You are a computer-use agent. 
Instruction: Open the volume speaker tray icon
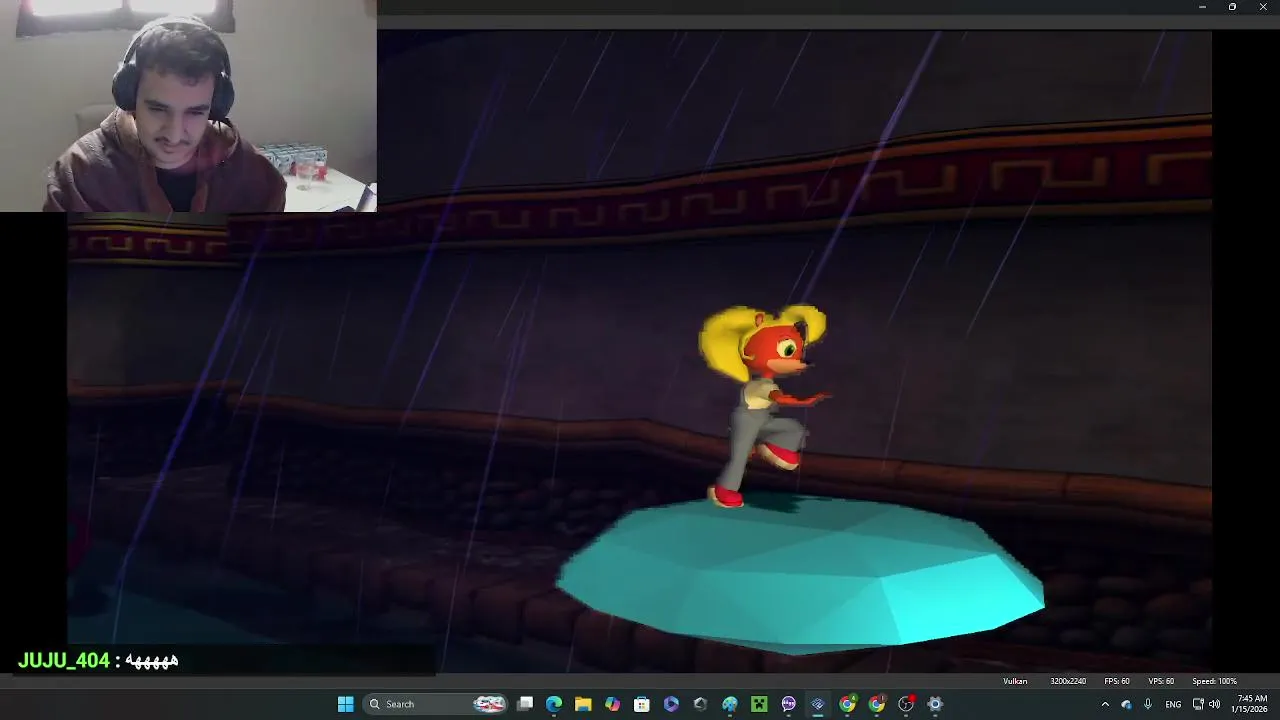coord(1214,704)
